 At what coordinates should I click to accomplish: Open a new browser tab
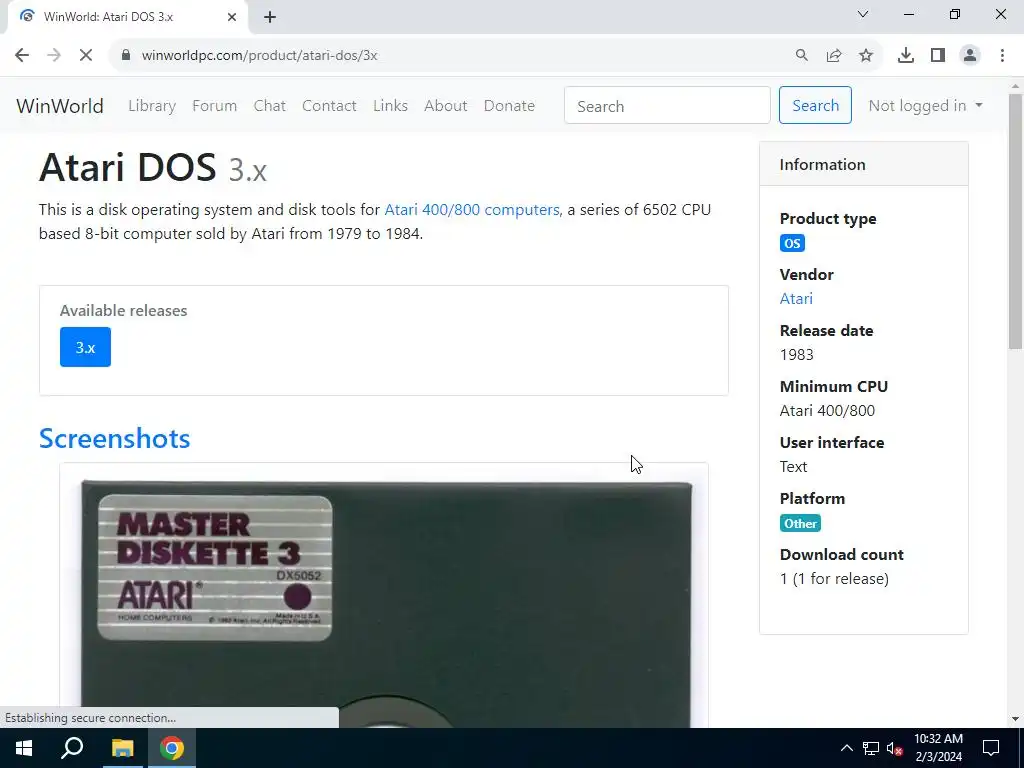click(x=270, y=17)
